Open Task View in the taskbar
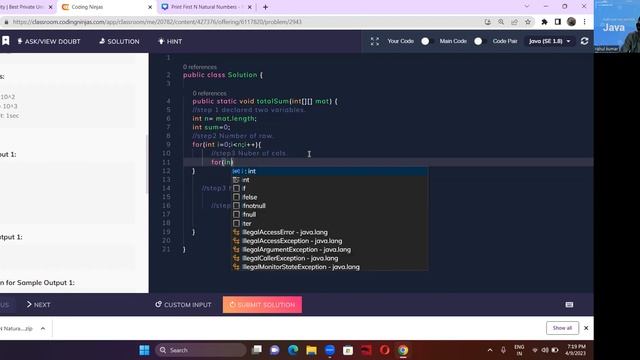 click(x=257, y=350)
